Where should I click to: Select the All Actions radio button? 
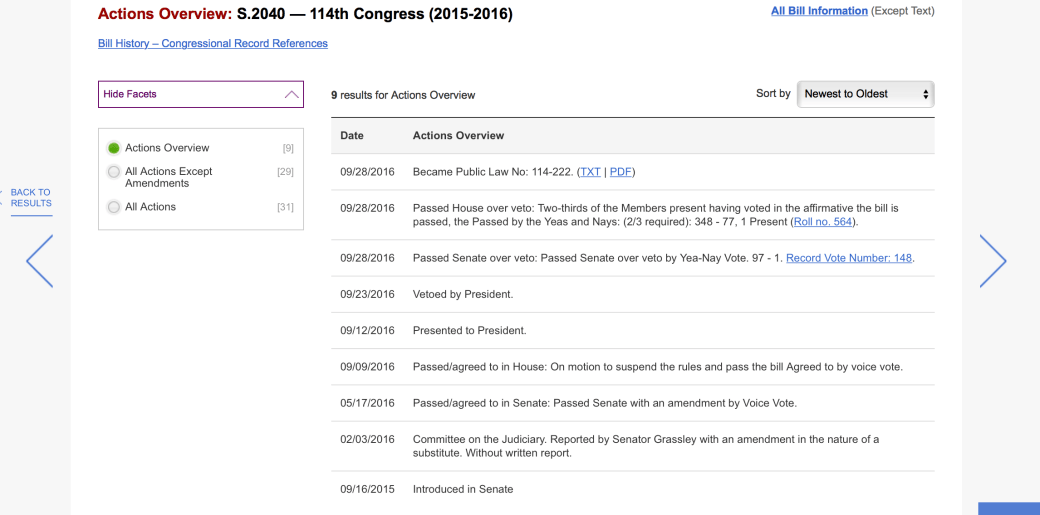(114, 207)
